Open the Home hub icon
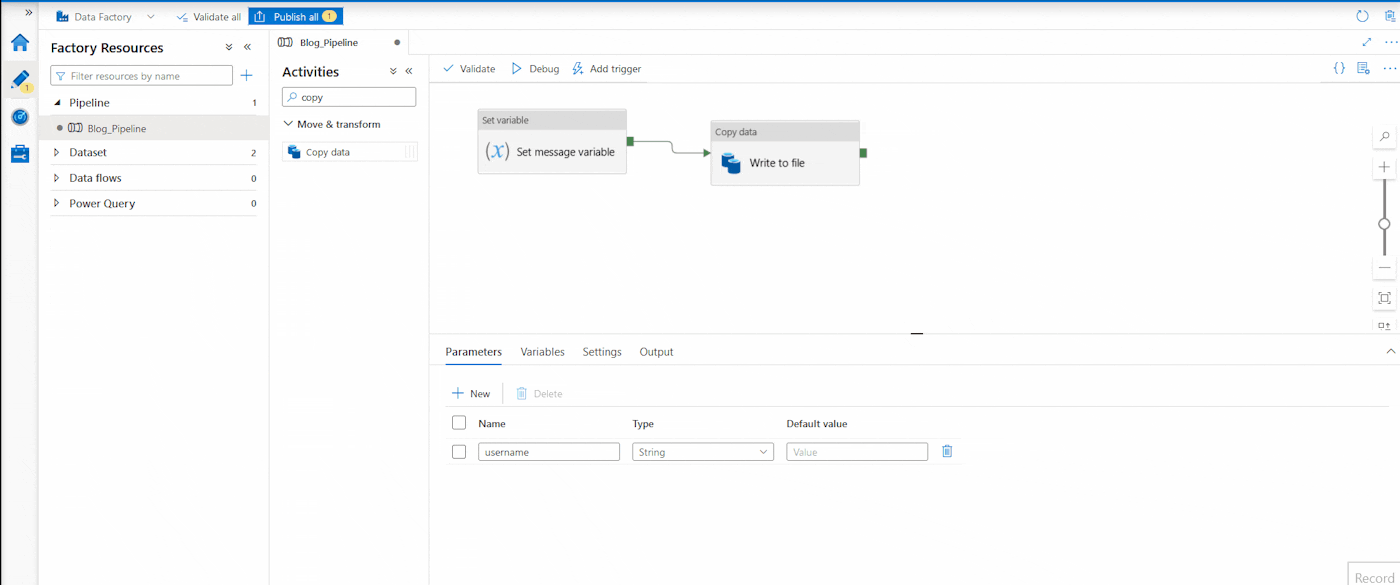 tap(20, 43)
